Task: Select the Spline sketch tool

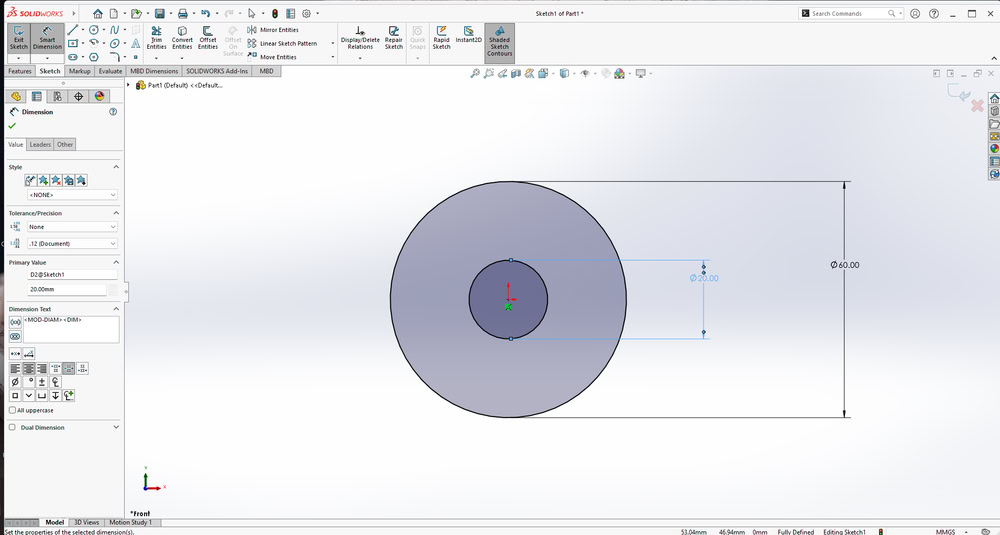Action: coord(115,29)
